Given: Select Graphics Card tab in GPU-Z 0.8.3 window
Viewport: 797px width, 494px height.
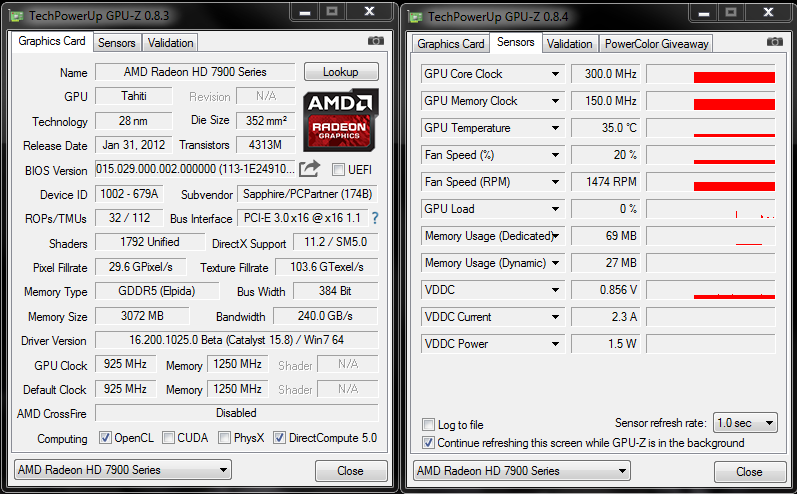Looking at the screenshot, I should click(52, 41).
